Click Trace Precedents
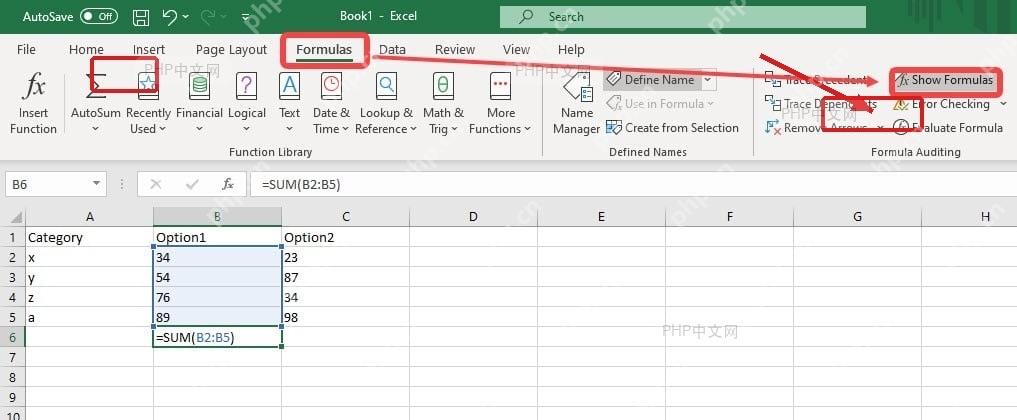This screenshot has width=1017, height=420. [x=816, y=80]
